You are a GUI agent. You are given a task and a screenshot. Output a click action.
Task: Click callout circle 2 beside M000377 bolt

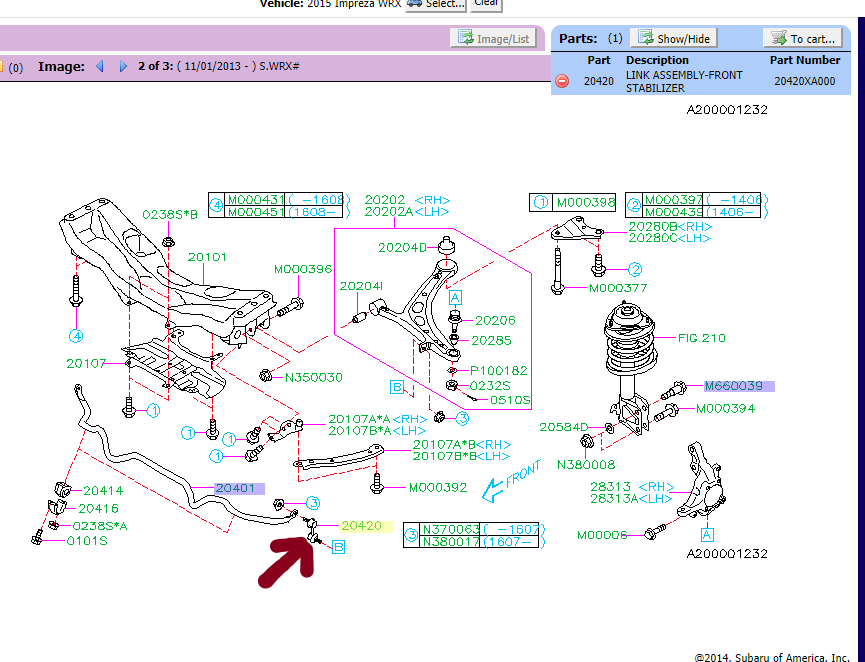pos(634,269)
